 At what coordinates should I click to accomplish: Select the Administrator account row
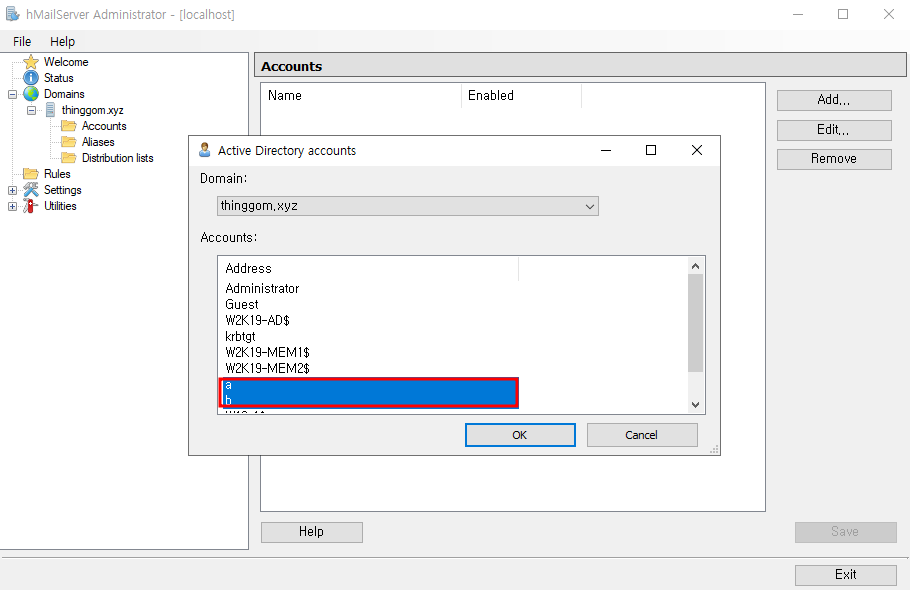pyautogui.click(x=369, y=288)
